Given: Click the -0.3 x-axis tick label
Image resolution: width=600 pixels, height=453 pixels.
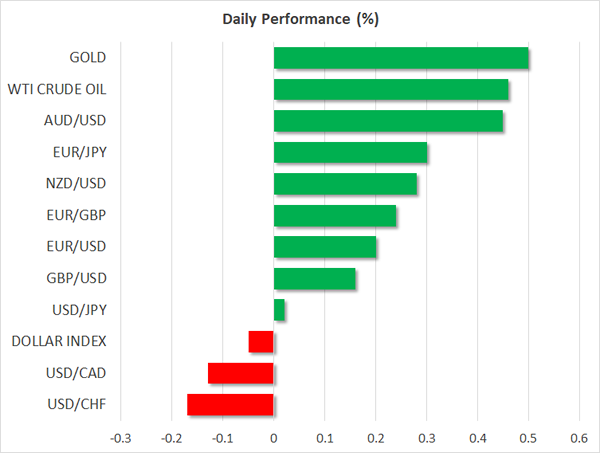Looking at the screenshot, I should [119, 438].
